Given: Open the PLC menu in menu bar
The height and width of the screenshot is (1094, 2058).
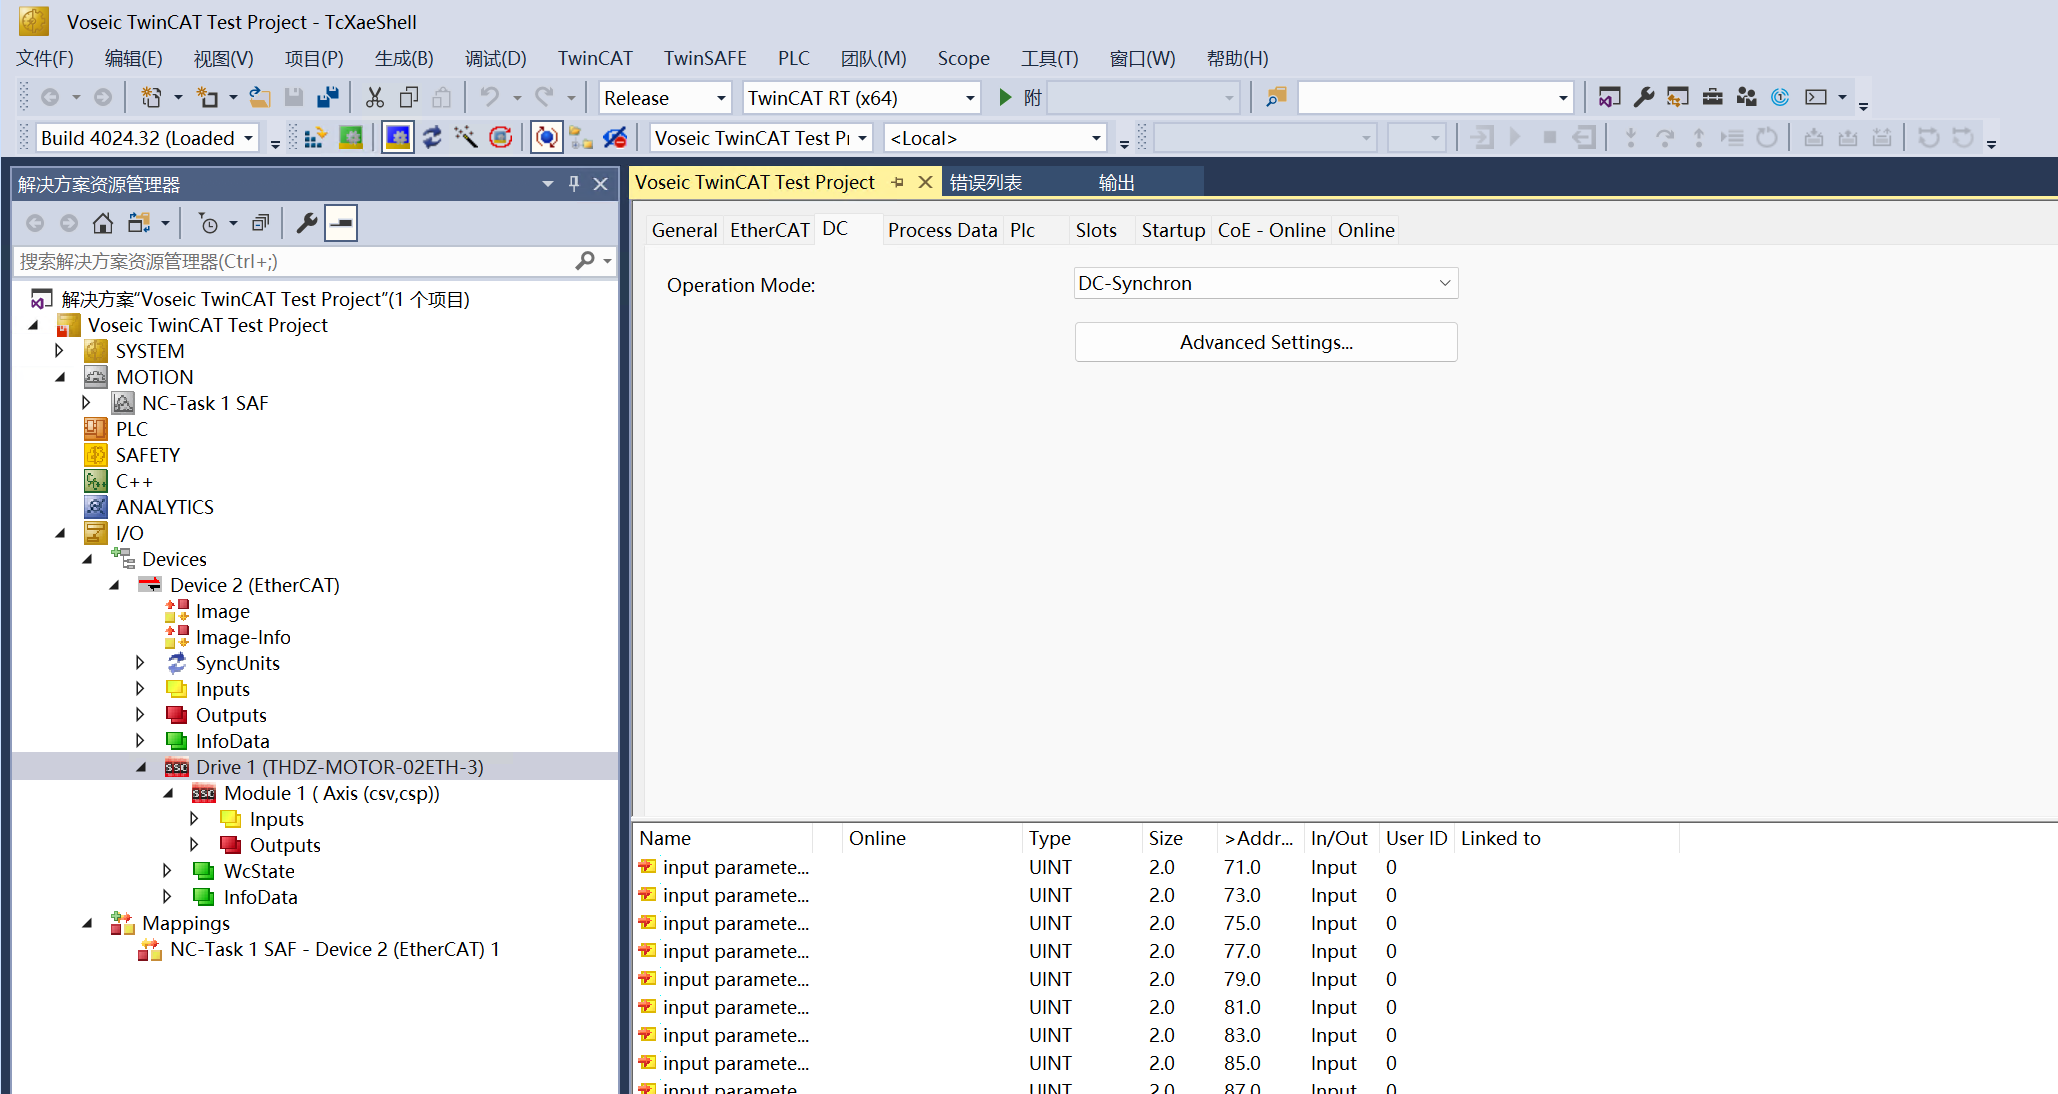Looking at the screenshot, I should coord(793,58).
